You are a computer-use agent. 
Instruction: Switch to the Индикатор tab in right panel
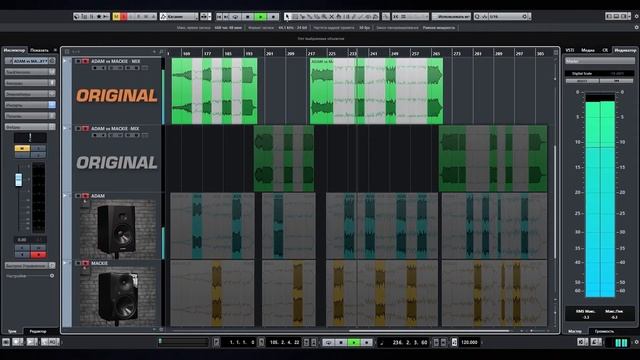click(x=625, y=50)
